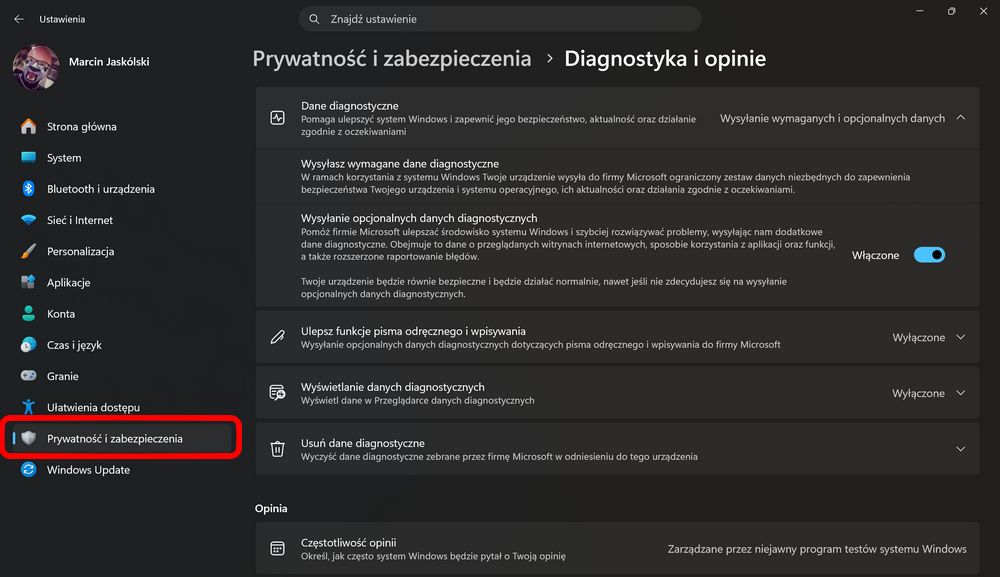This screenshot has width=1000, height=577.
Task: Click the Prywatność i zabezpieczenia shield icon
Action: pos(28,438)
